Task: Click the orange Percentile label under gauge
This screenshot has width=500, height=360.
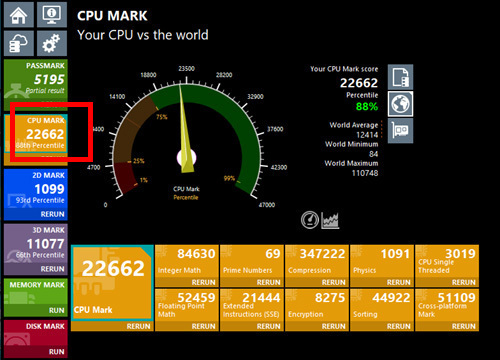Action: pyautogui.click(x=186, y=197)
